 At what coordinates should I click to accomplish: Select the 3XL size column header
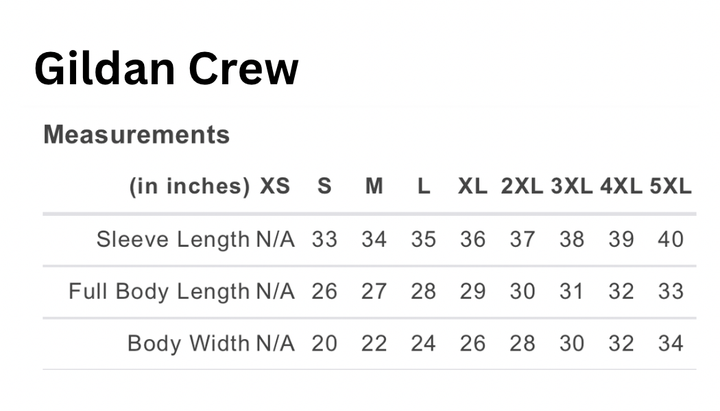pyautogui.click(x=572, y=187)
